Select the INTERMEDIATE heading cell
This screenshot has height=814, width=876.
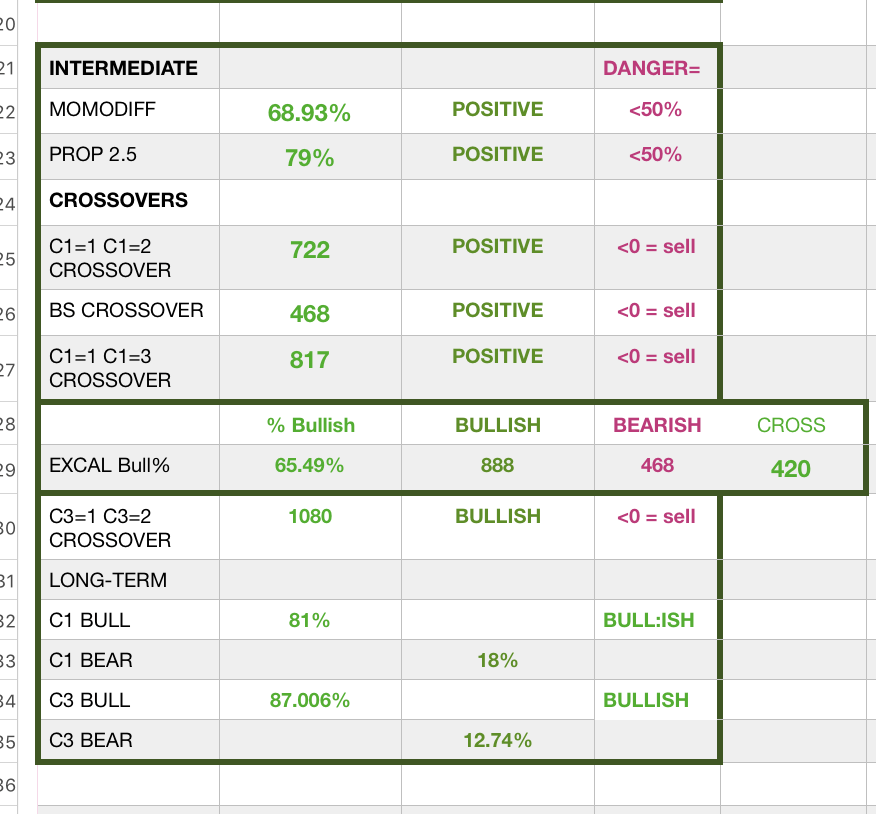coord(123,69)
